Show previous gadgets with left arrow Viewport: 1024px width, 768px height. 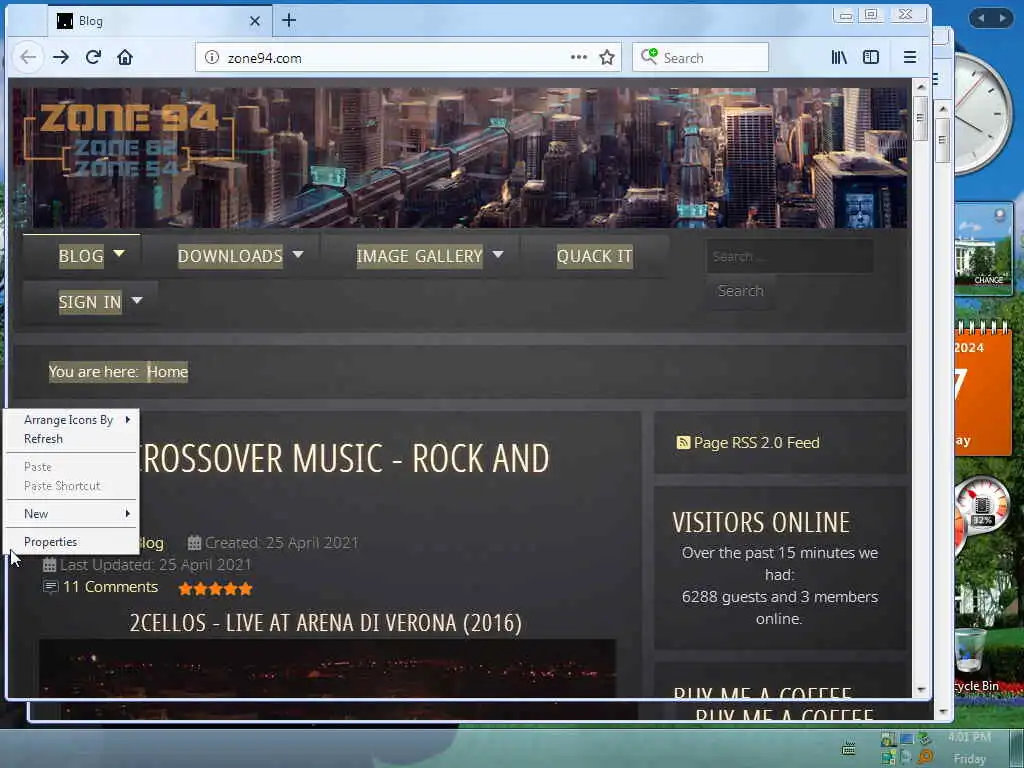point(981,18)
